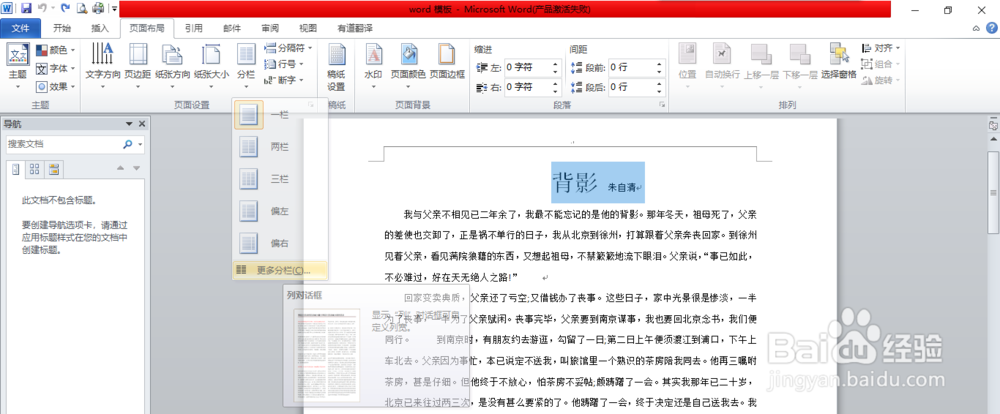This screenshot has height=414, width=1000.
Task: Open the 有道翻译 tab
Action: tap(355, 28)
